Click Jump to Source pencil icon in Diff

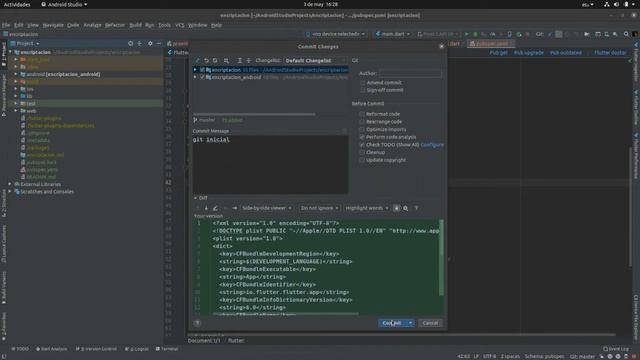[215, 208]
